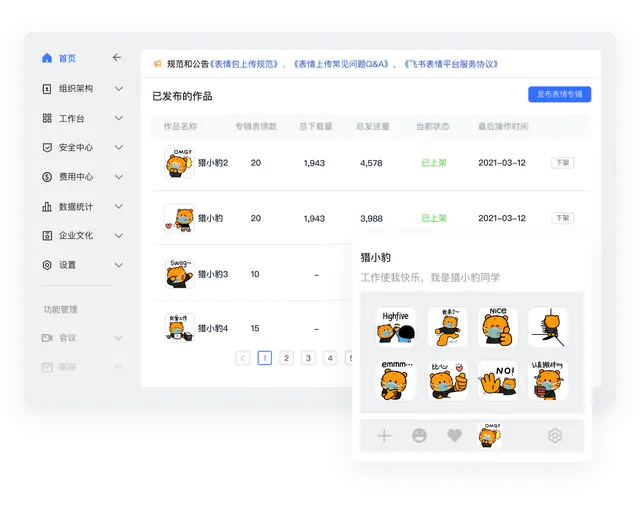Open the plus icon in sticker panel
Screen dimensions: 640x520
click(384, 436)
